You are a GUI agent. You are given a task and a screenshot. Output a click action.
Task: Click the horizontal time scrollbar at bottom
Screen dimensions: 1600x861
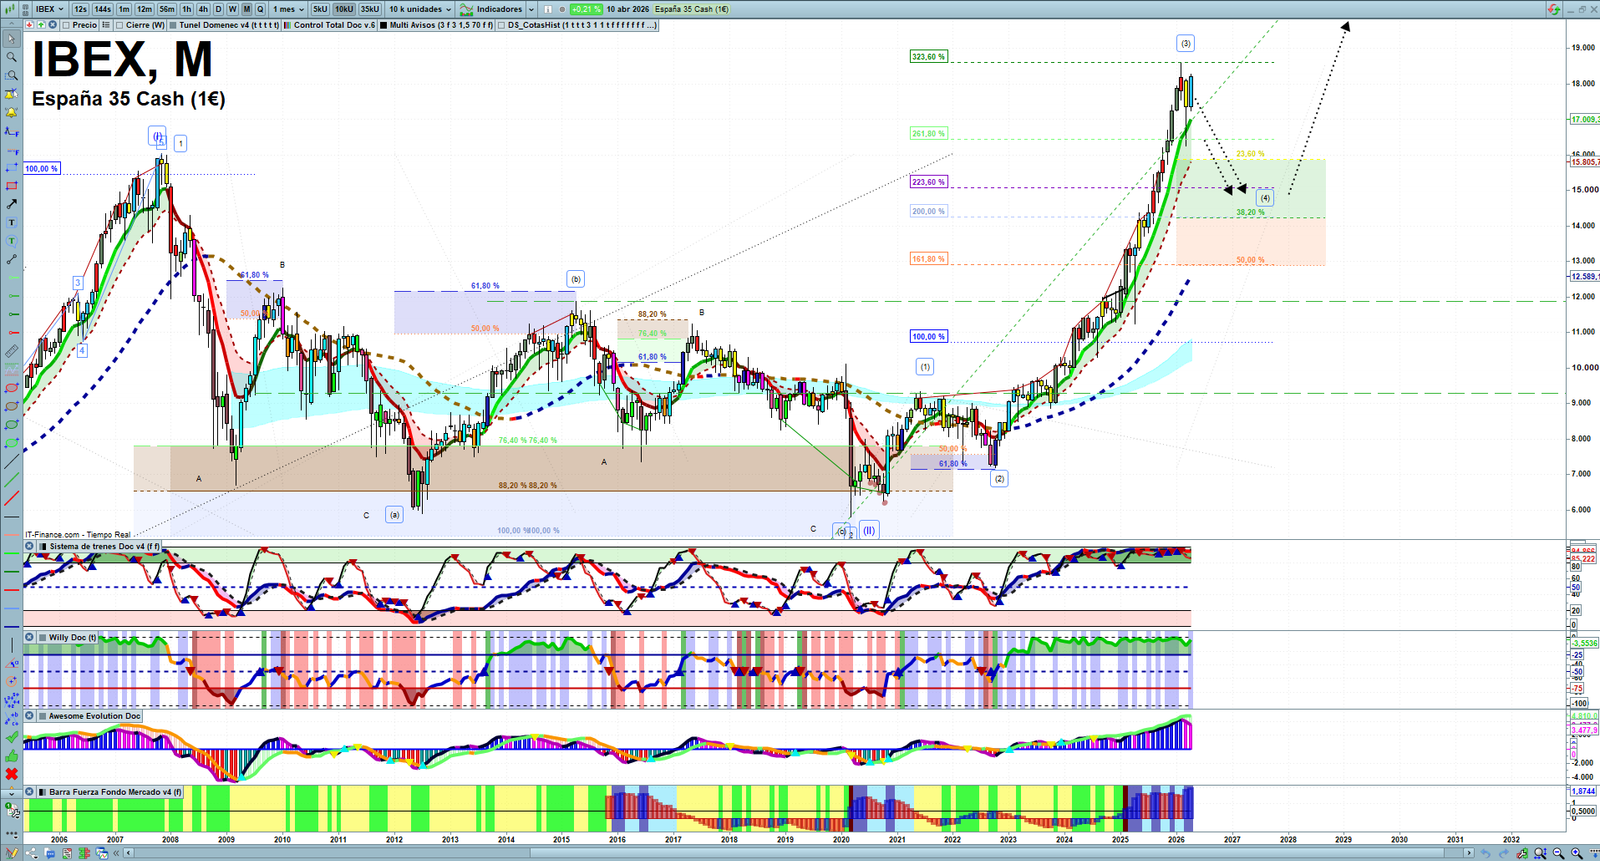[x=800, y=853]
